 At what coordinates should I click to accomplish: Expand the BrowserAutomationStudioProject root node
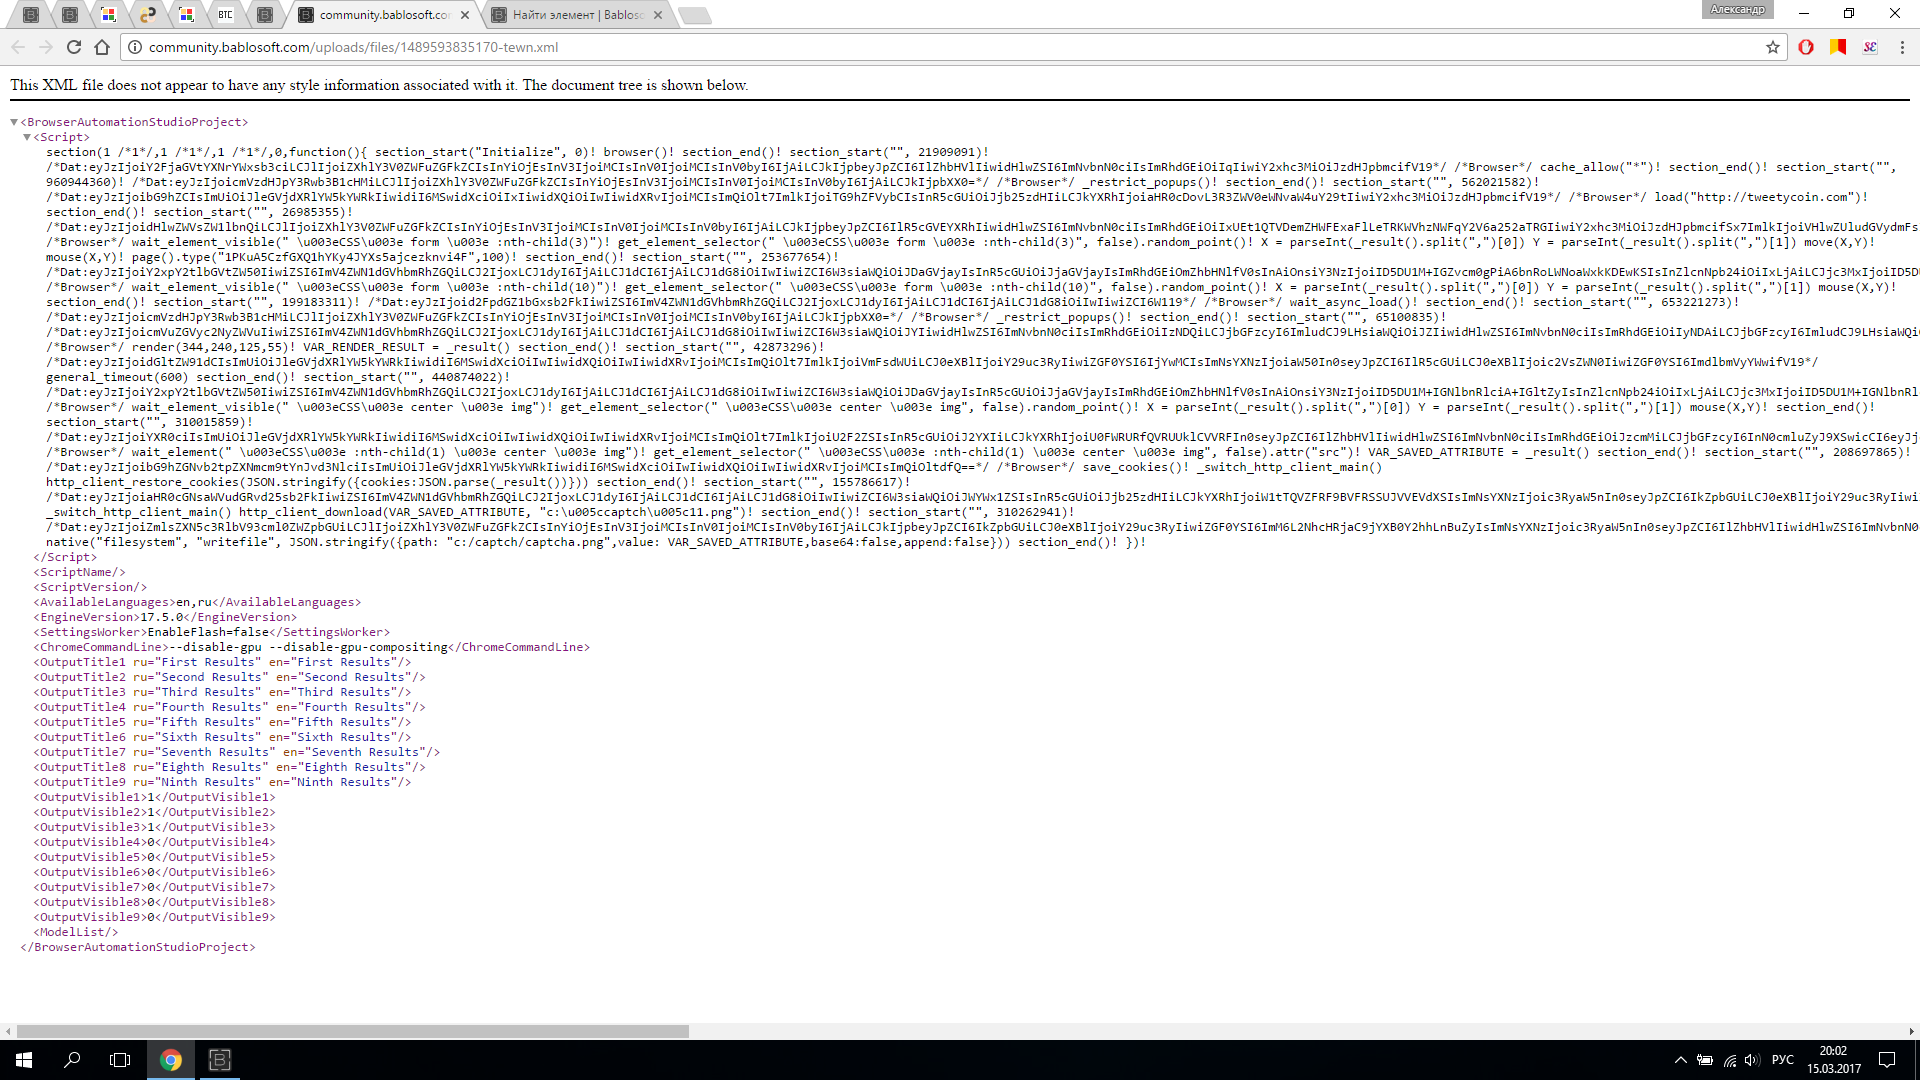pos(13,121)
